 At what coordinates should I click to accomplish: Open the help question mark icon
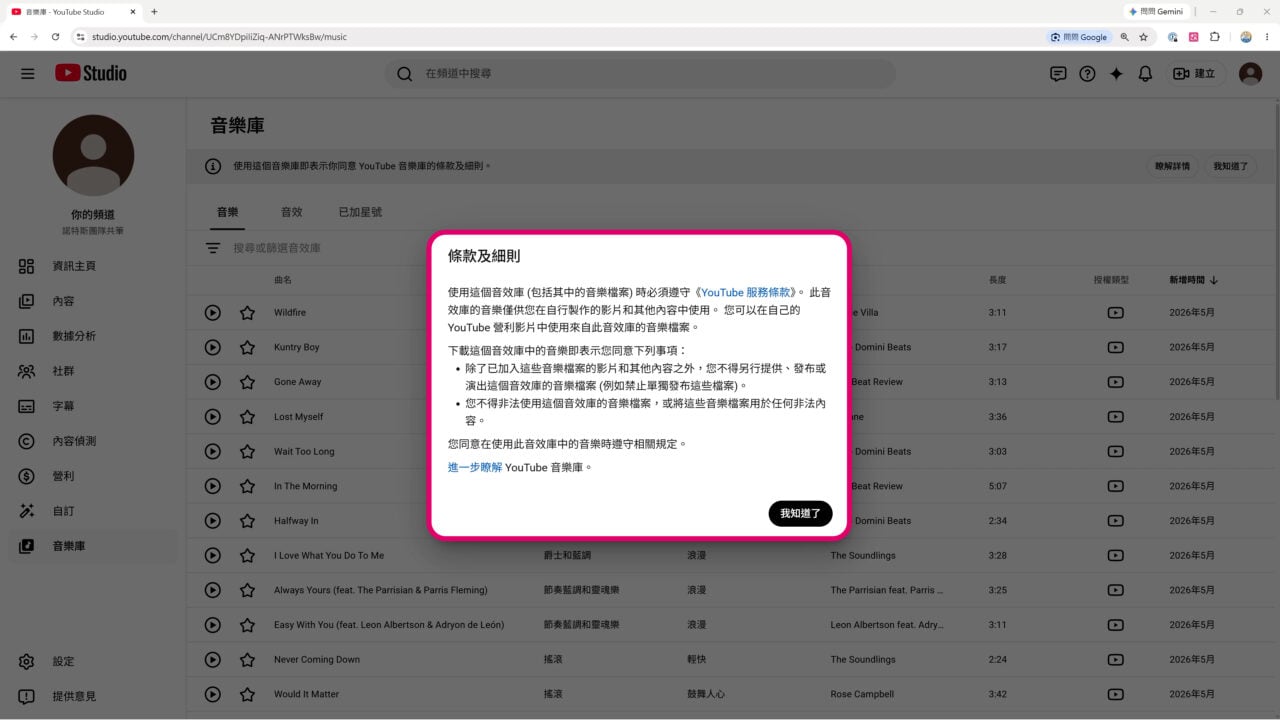tap(1087, 74)
